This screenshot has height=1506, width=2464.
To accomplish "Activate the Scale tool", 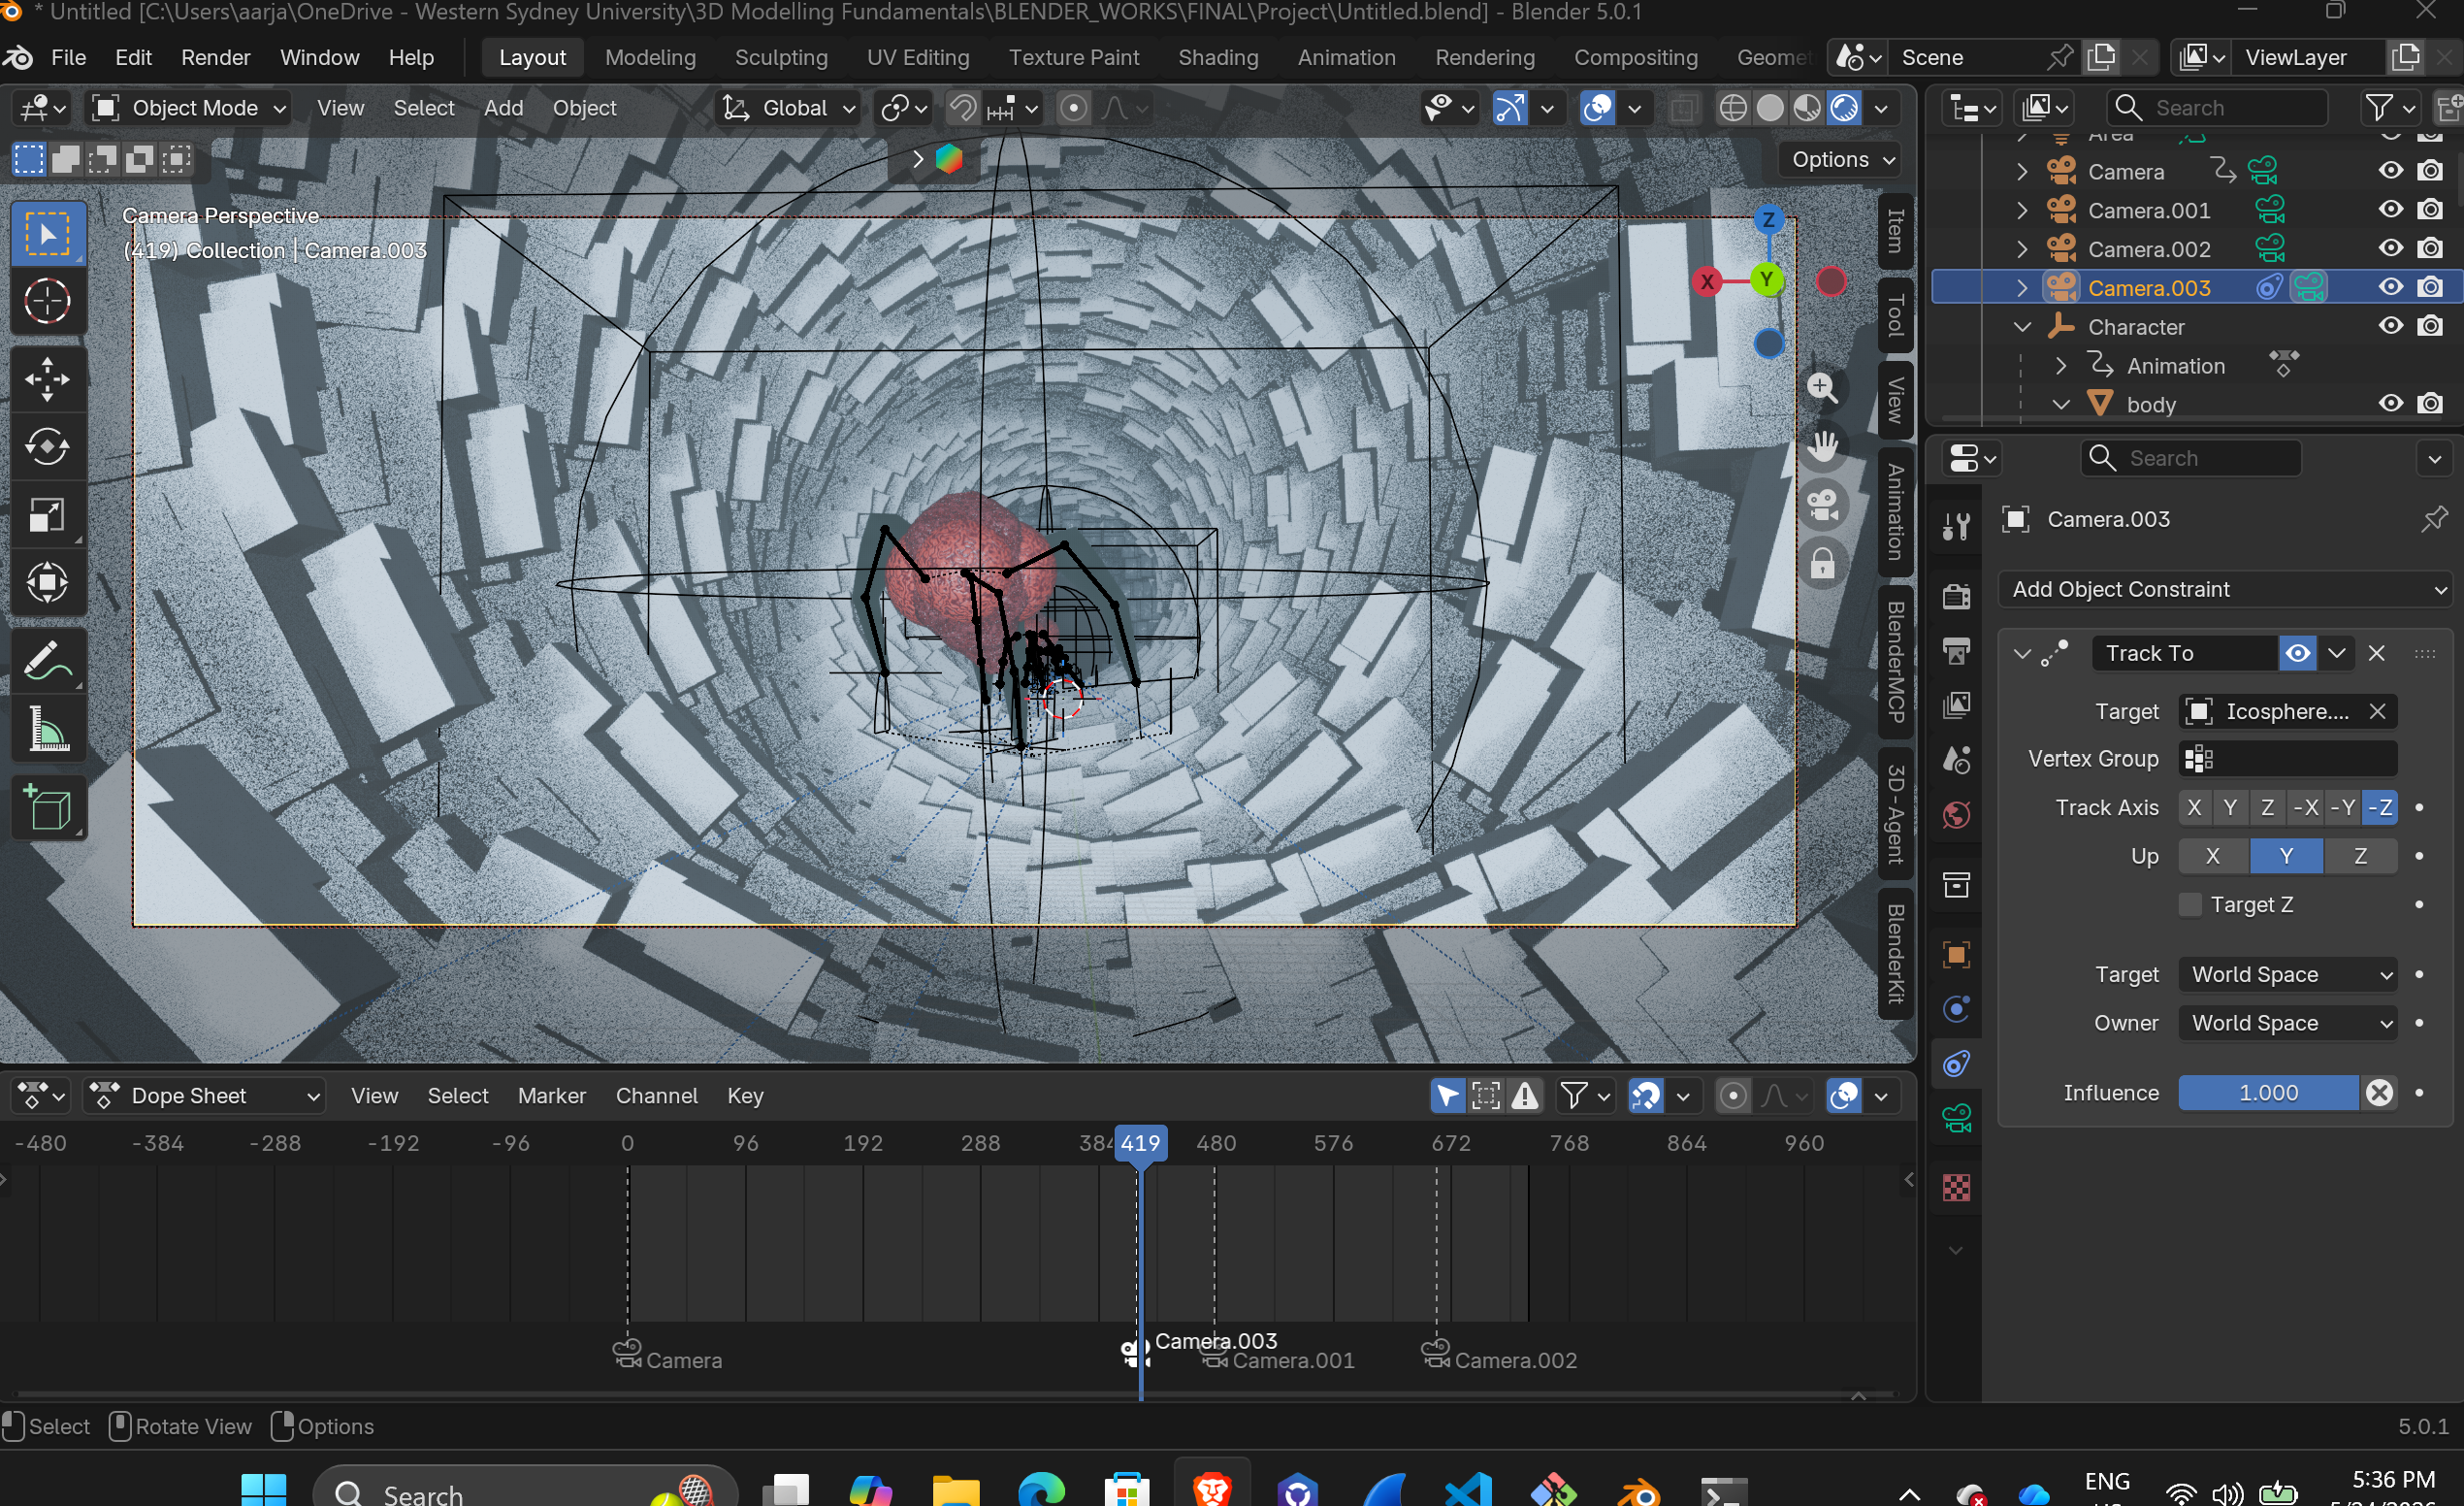I will pyautogui.click(x=47, y=515).
